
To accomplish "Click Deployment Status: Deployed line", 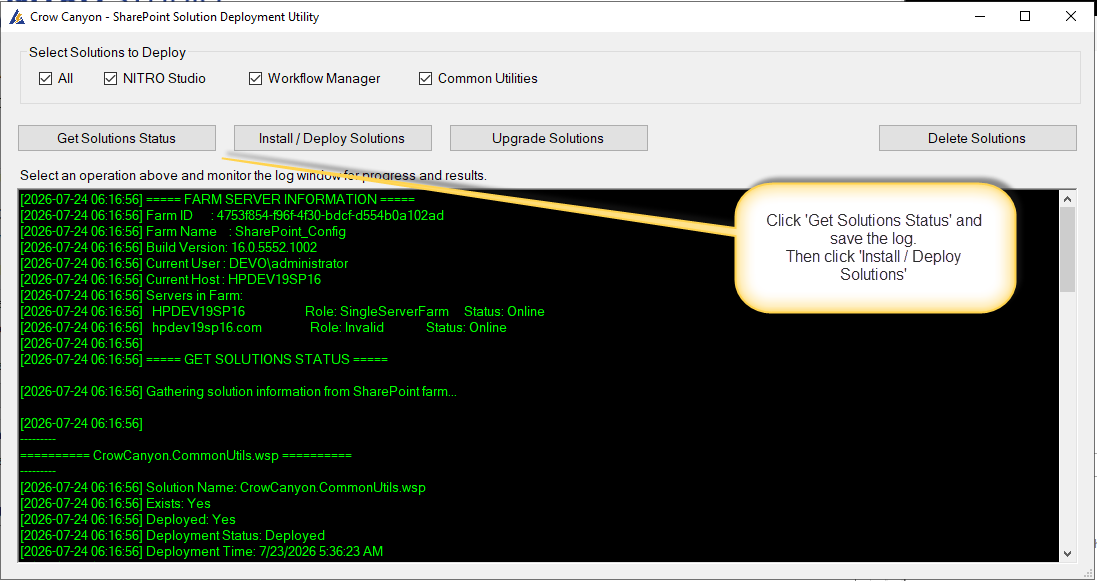I will coord(172,536).
